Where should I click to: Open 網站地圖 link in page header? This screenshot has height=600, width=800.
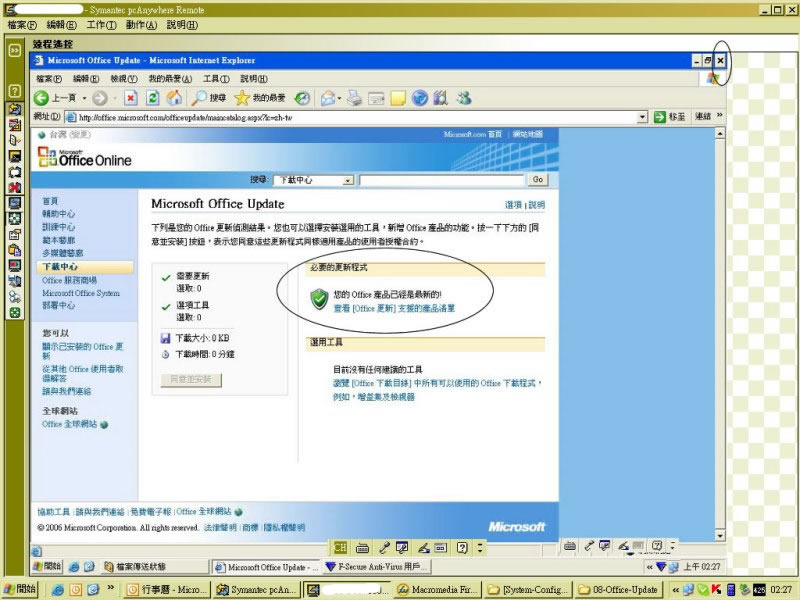point(528,134)
